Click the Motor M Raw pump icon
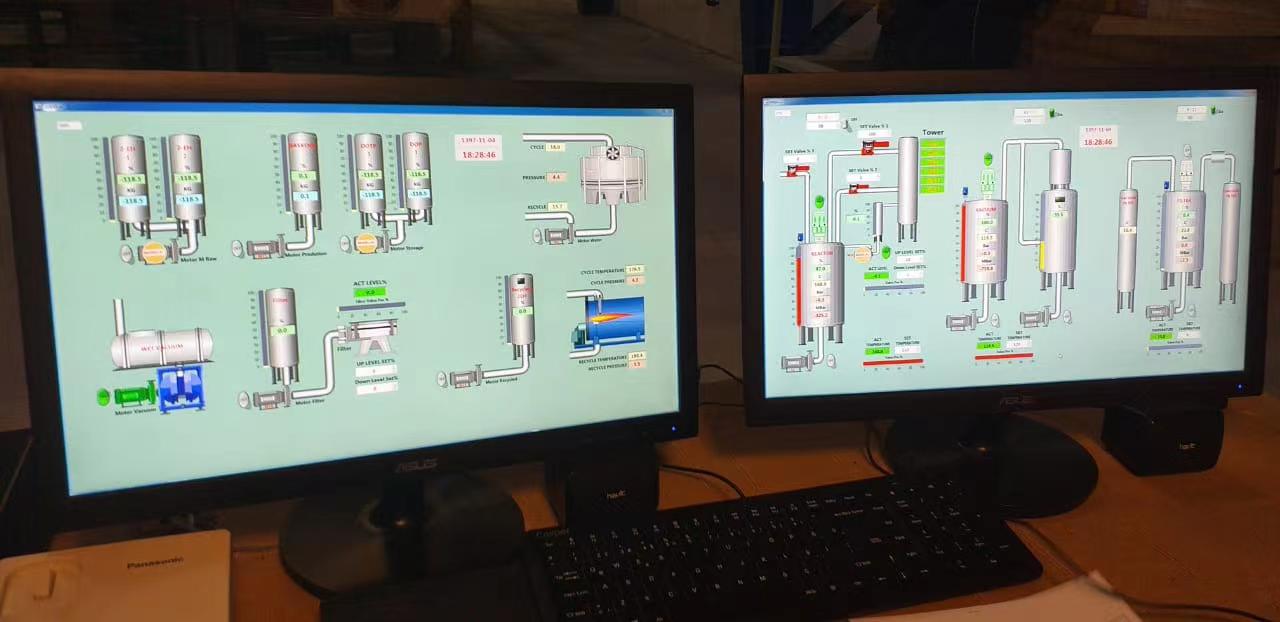Screen dimensions: 1280x622 [x=156, y=253]
